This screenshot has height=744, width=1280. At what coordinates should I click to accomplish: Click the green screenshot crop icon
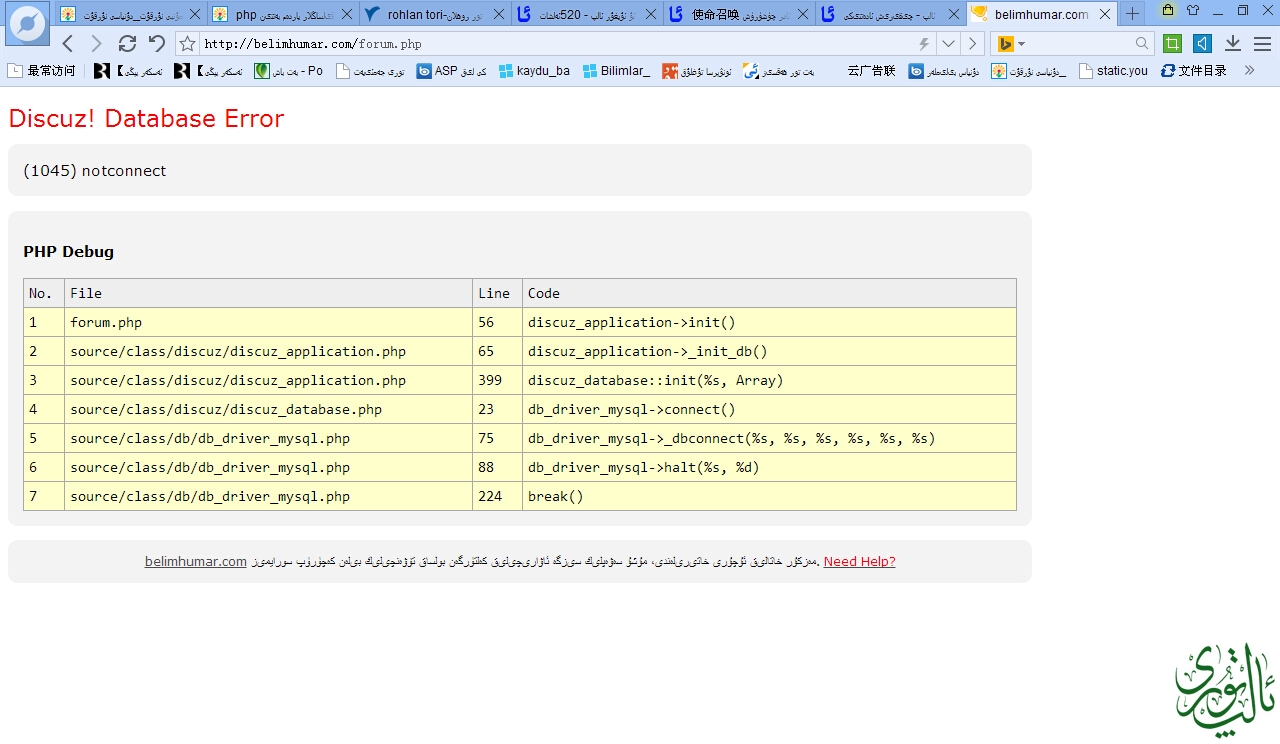click(x=1173, y=44)
